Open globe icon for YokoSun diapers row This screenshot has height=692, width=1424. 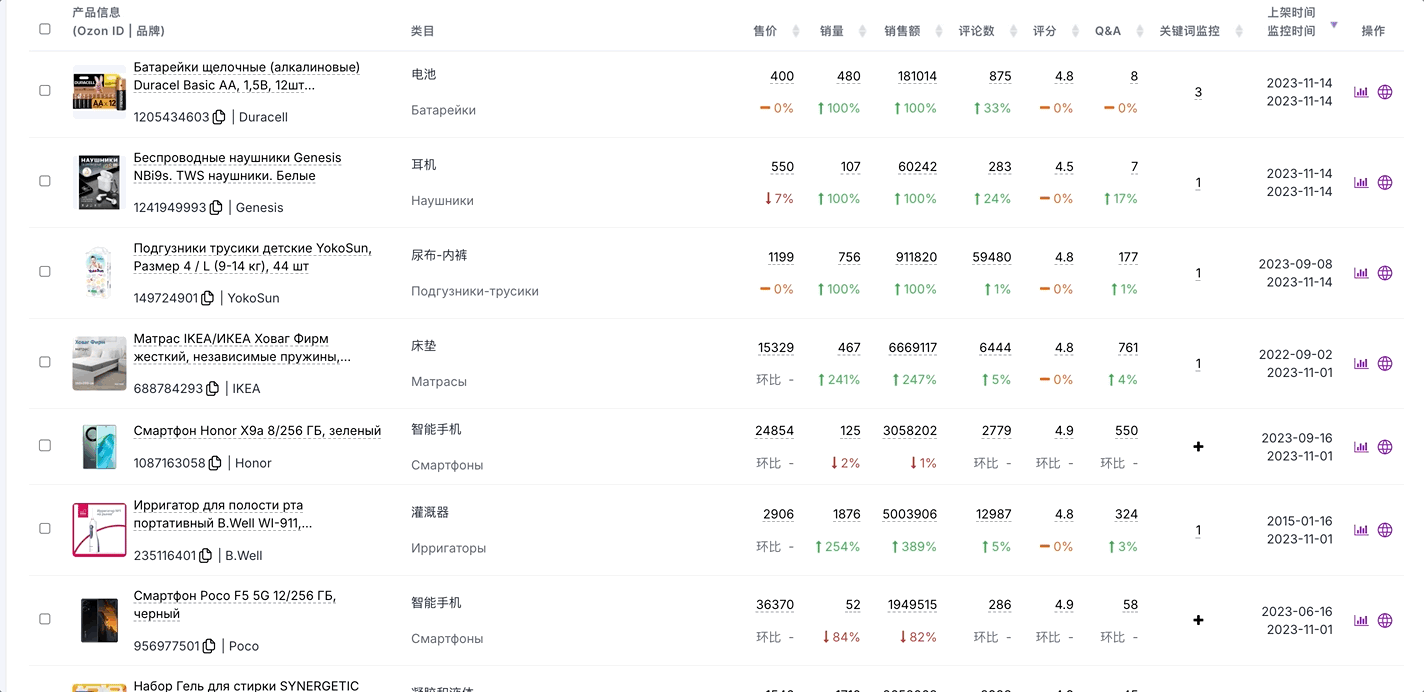tap(1385, 273)
